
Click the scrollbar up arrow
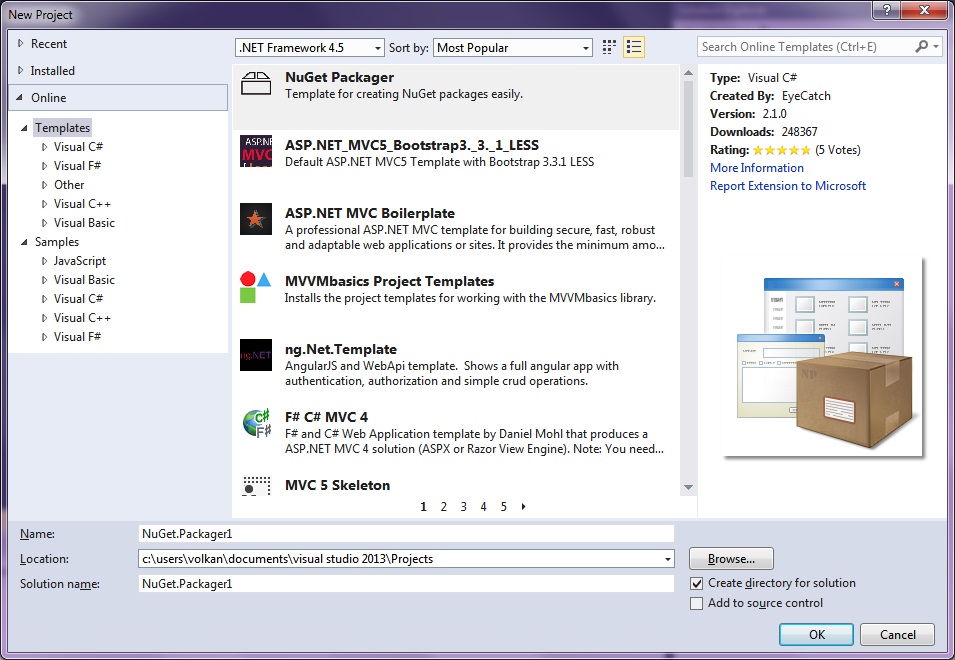[688, 73]
